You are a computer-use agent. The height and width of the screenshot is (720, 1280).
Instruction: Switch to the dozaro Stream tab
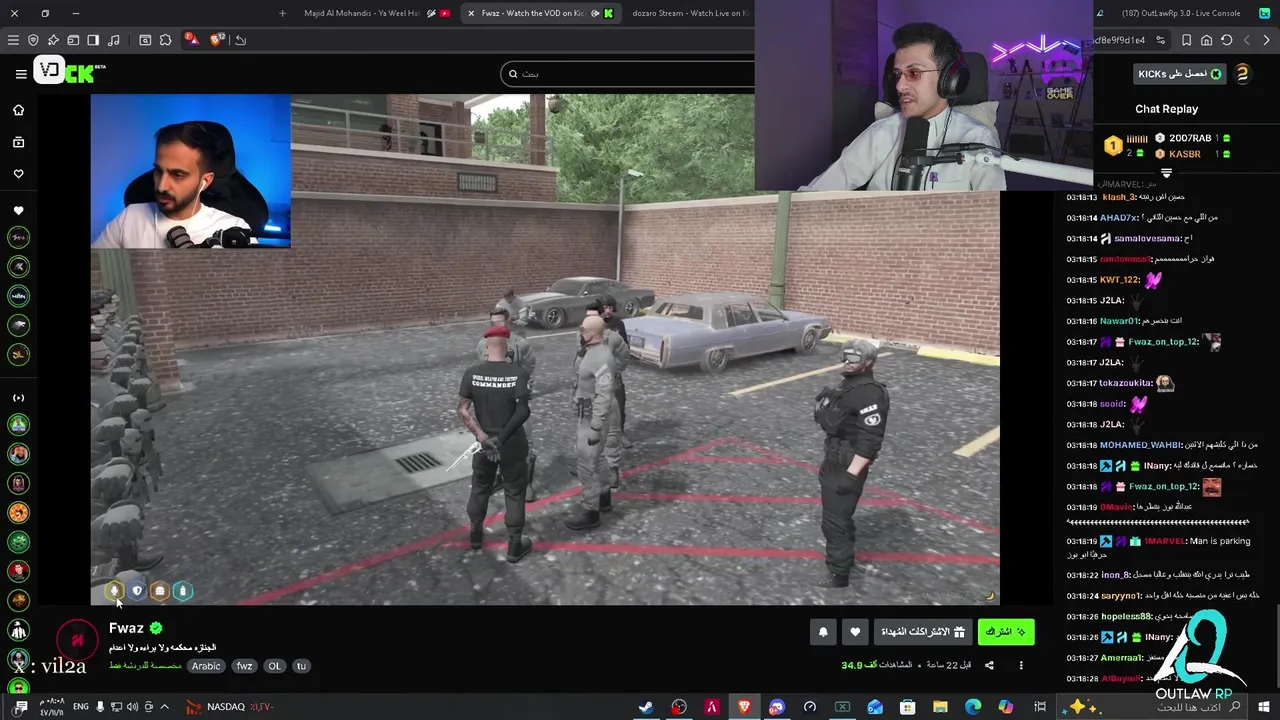[x=690, y=13]
